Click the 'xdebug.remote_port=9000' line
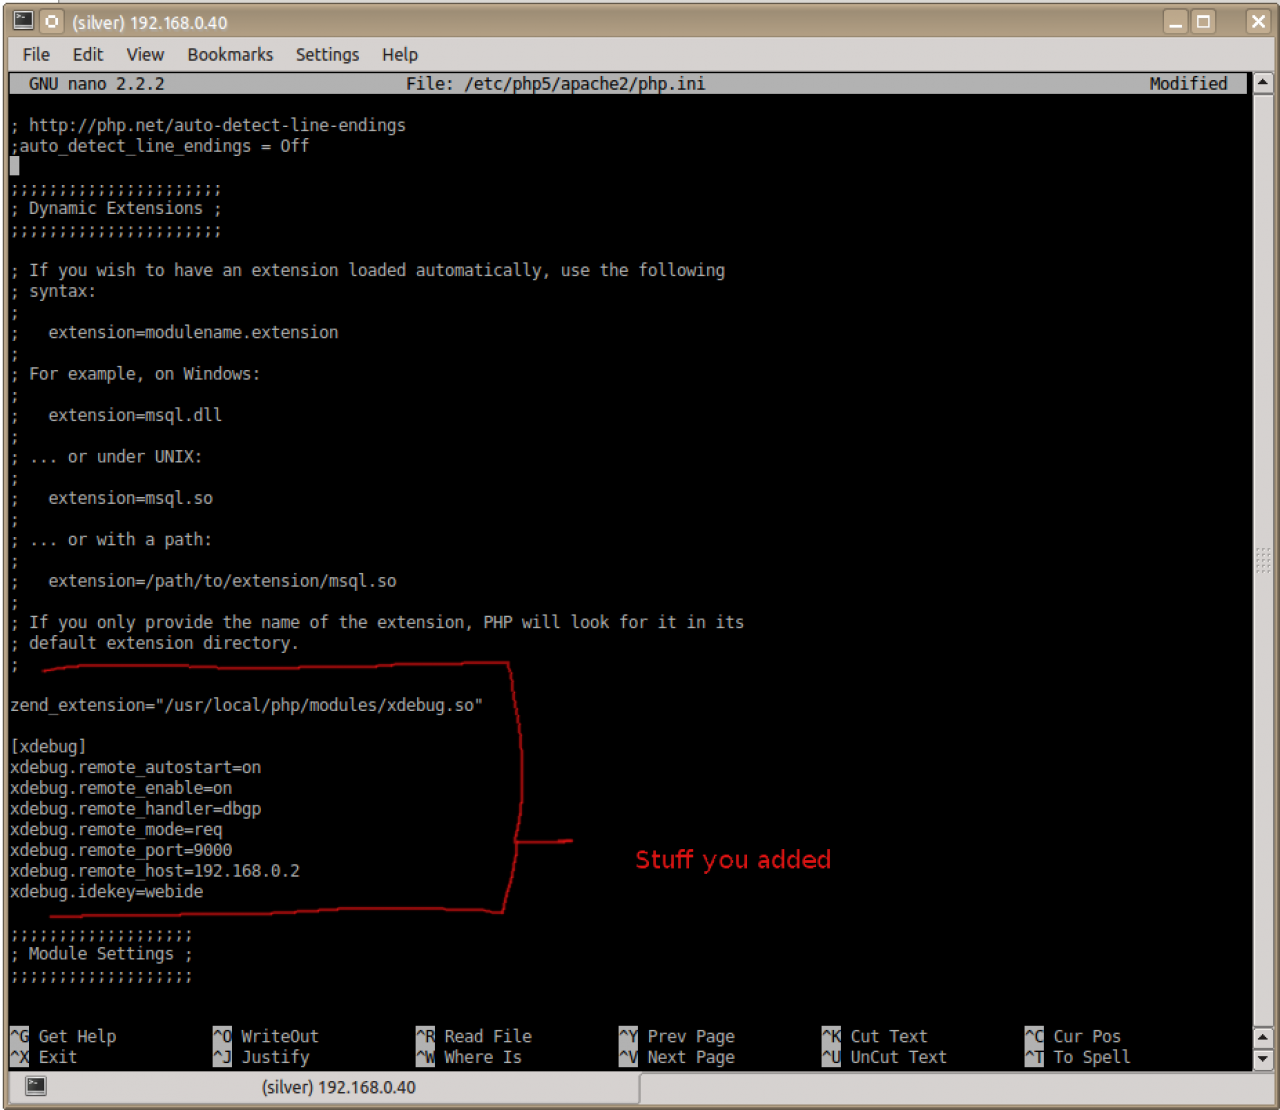1280x1110 pixels. pyautogui.click(x=121, y=850)
